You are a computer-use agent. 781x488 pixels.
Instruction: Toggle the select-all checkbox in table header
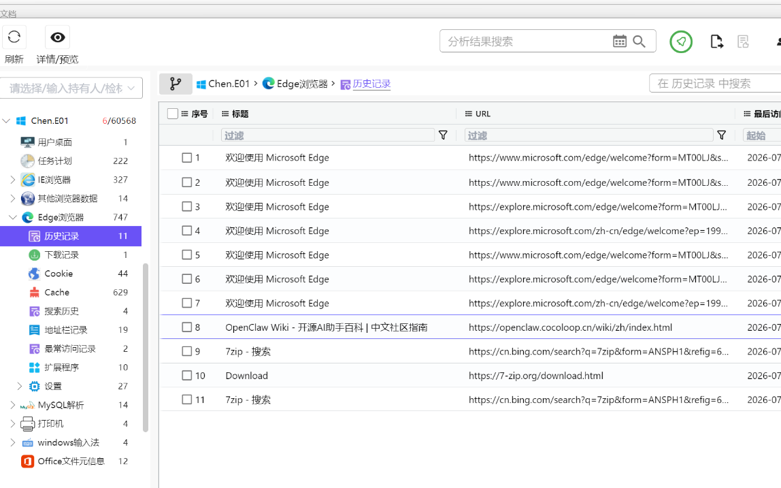coord(172,114)
